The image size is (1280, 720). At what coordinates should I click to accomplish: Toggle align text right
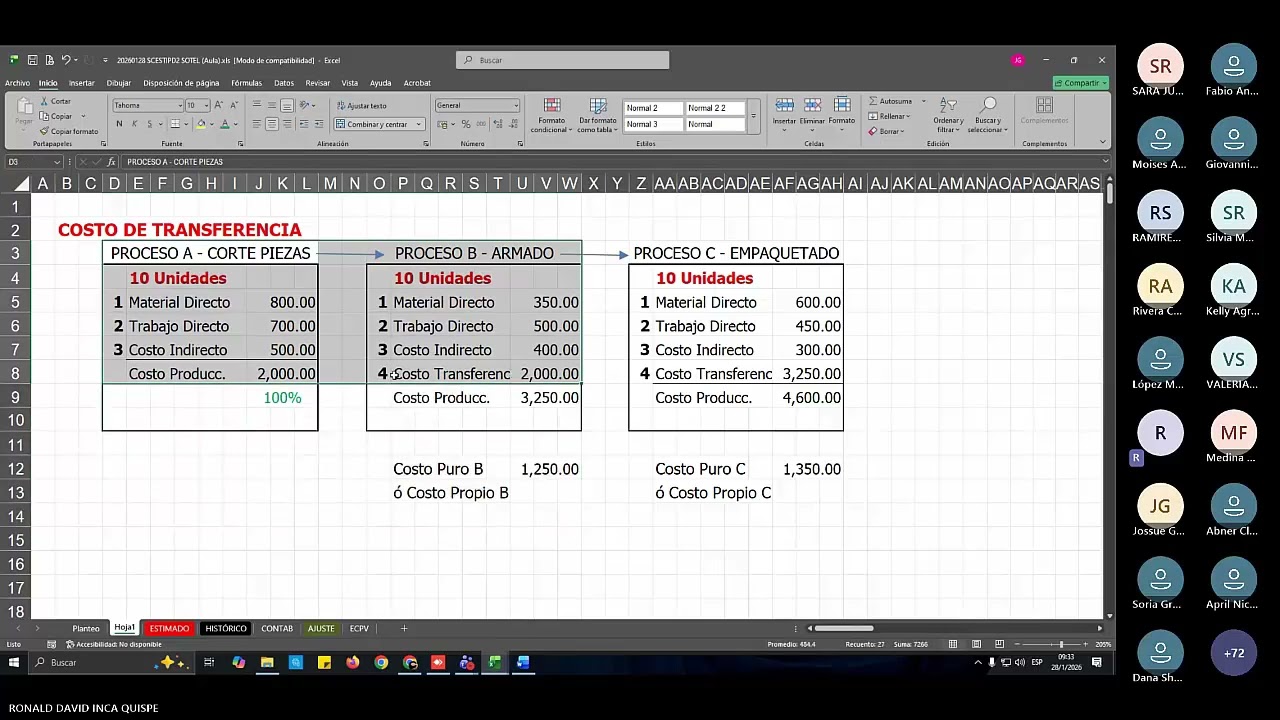pos(287,124)
